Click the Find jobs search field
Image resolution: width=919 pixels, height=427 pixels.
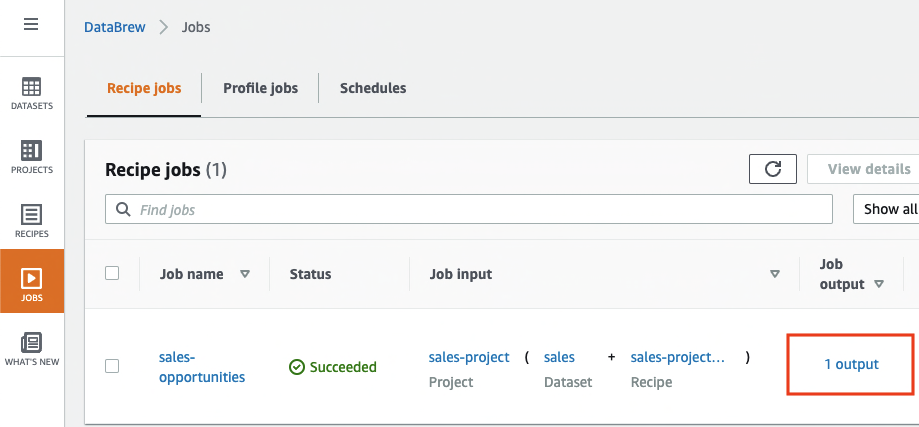(480, 210)
